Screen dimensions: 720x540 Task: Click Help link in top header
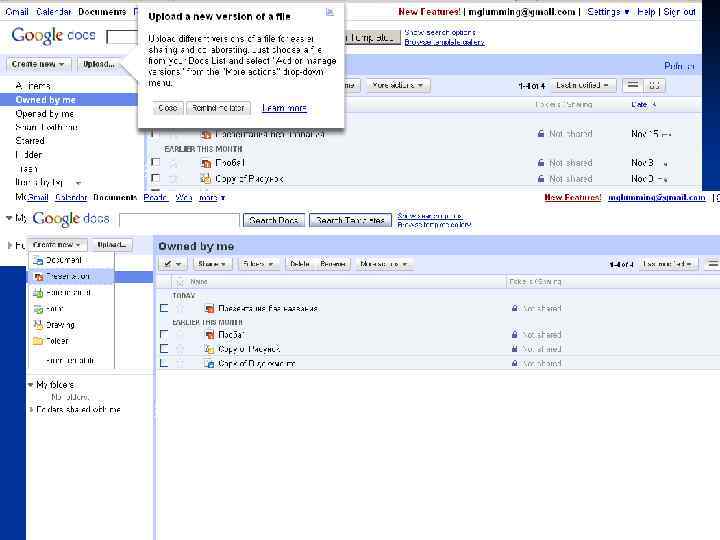[646, 11]
